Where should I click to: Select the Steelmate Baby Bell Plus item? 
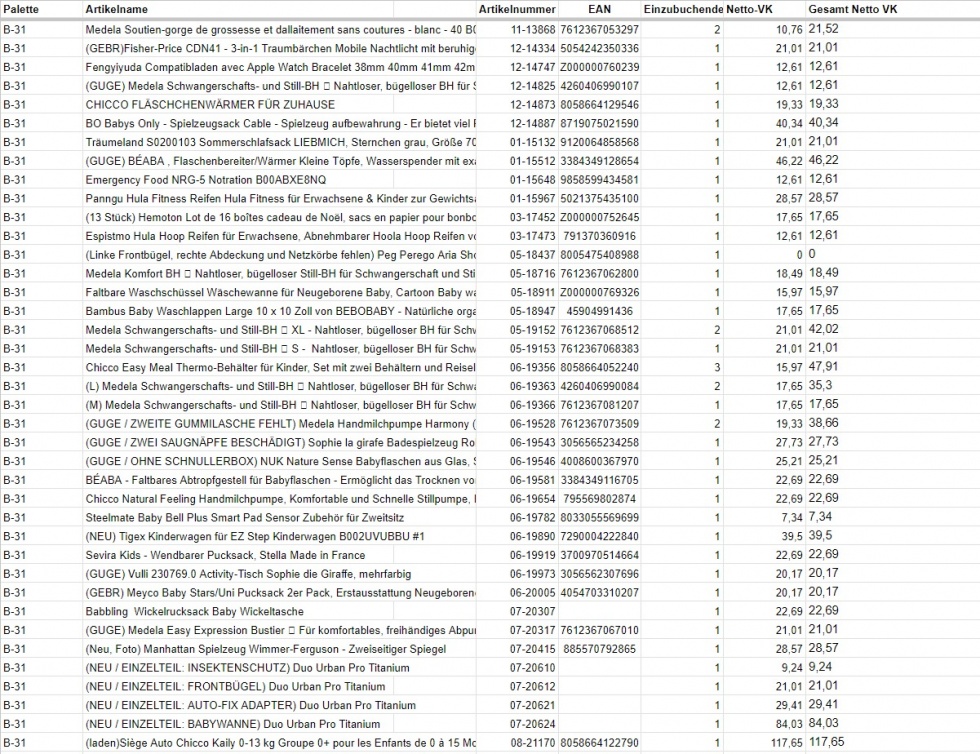pos(244,517)
